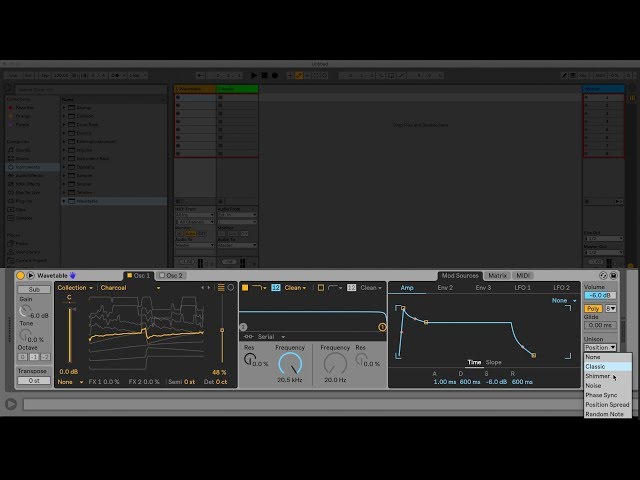This screenshot has width=640, height=480.
Task: Click the Volume -6.0 dB field
Action: [x=600, y=295]
